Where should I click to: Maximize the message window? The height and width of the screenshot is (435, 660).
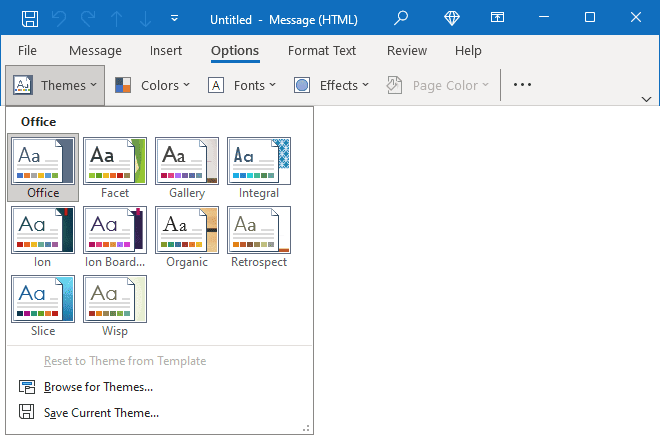click(x=590, y=17)
